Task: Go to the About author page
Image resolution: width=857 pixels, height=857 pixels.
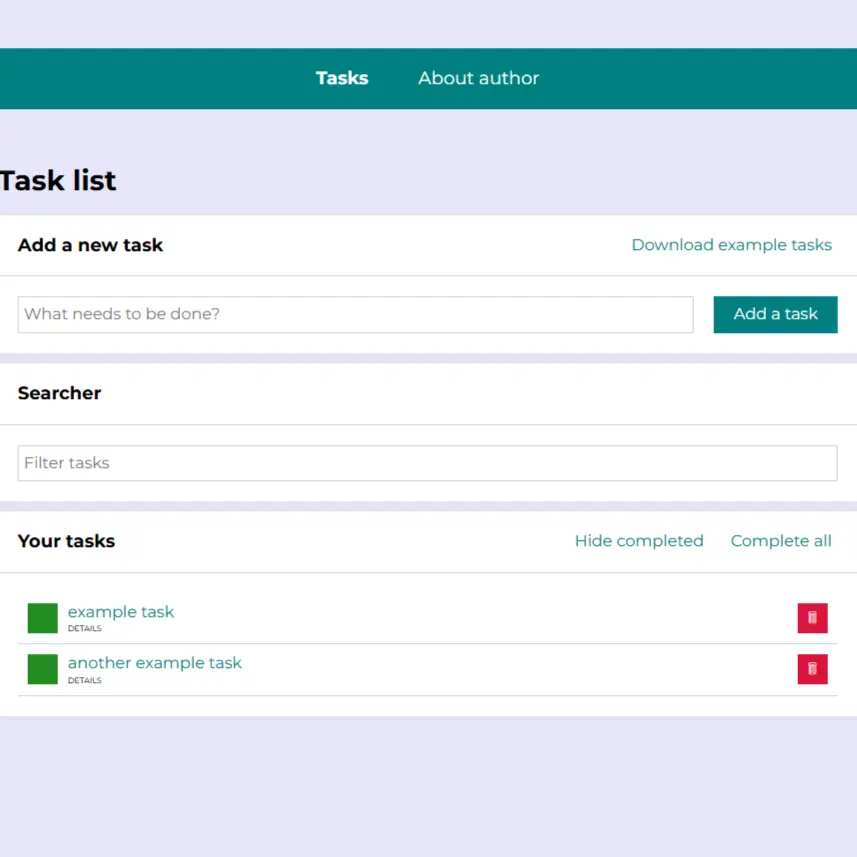Action: click(x=478, y=78)
